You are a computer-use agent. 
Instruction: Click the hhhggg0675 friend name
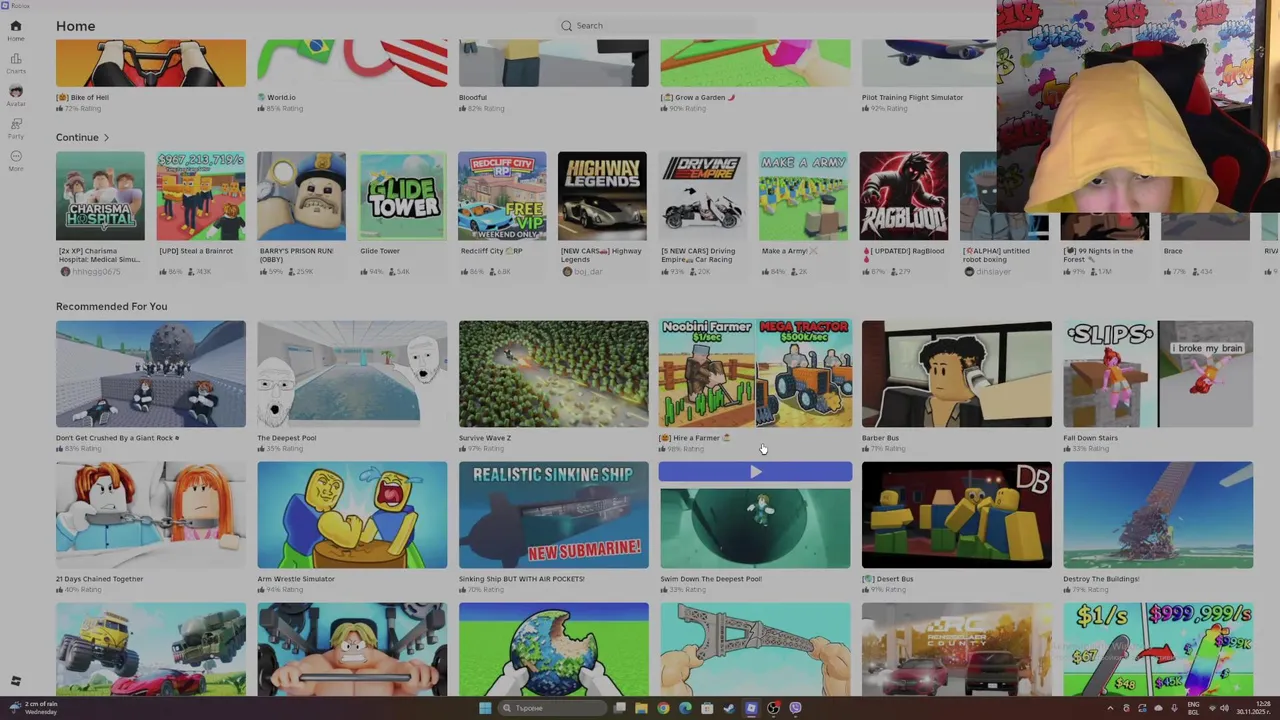(96, 272)
